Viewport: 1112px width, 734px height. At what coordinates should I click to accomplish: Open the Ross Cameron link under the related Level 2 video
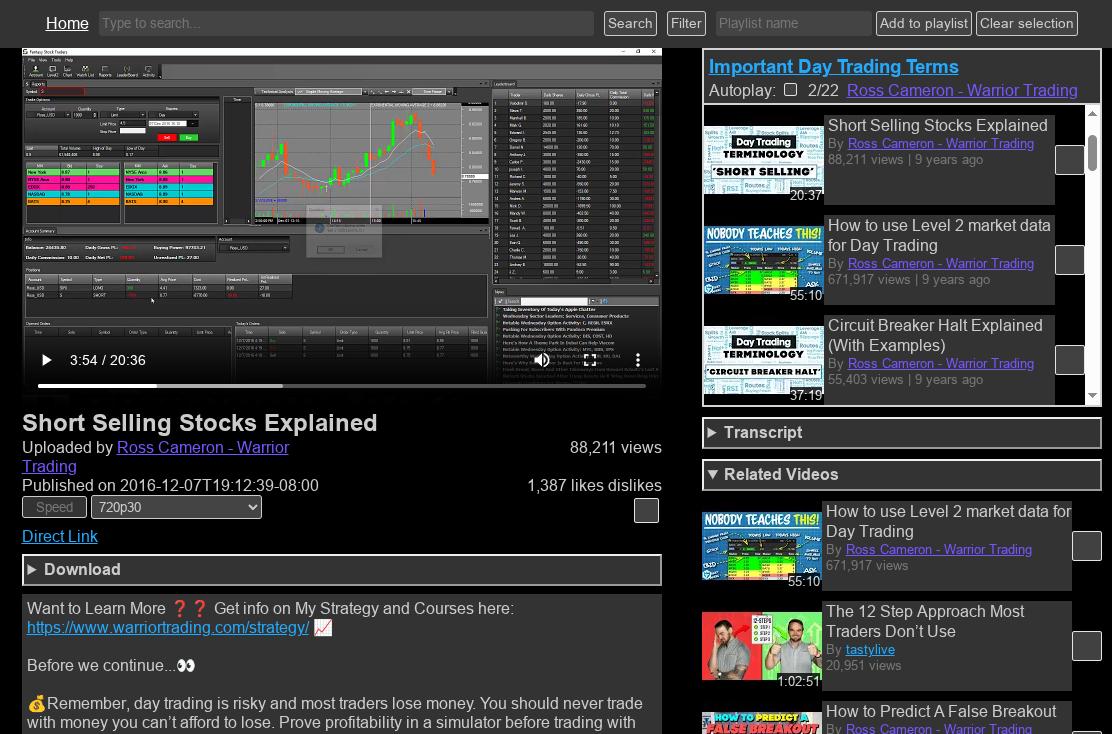(x=938, y=550)
